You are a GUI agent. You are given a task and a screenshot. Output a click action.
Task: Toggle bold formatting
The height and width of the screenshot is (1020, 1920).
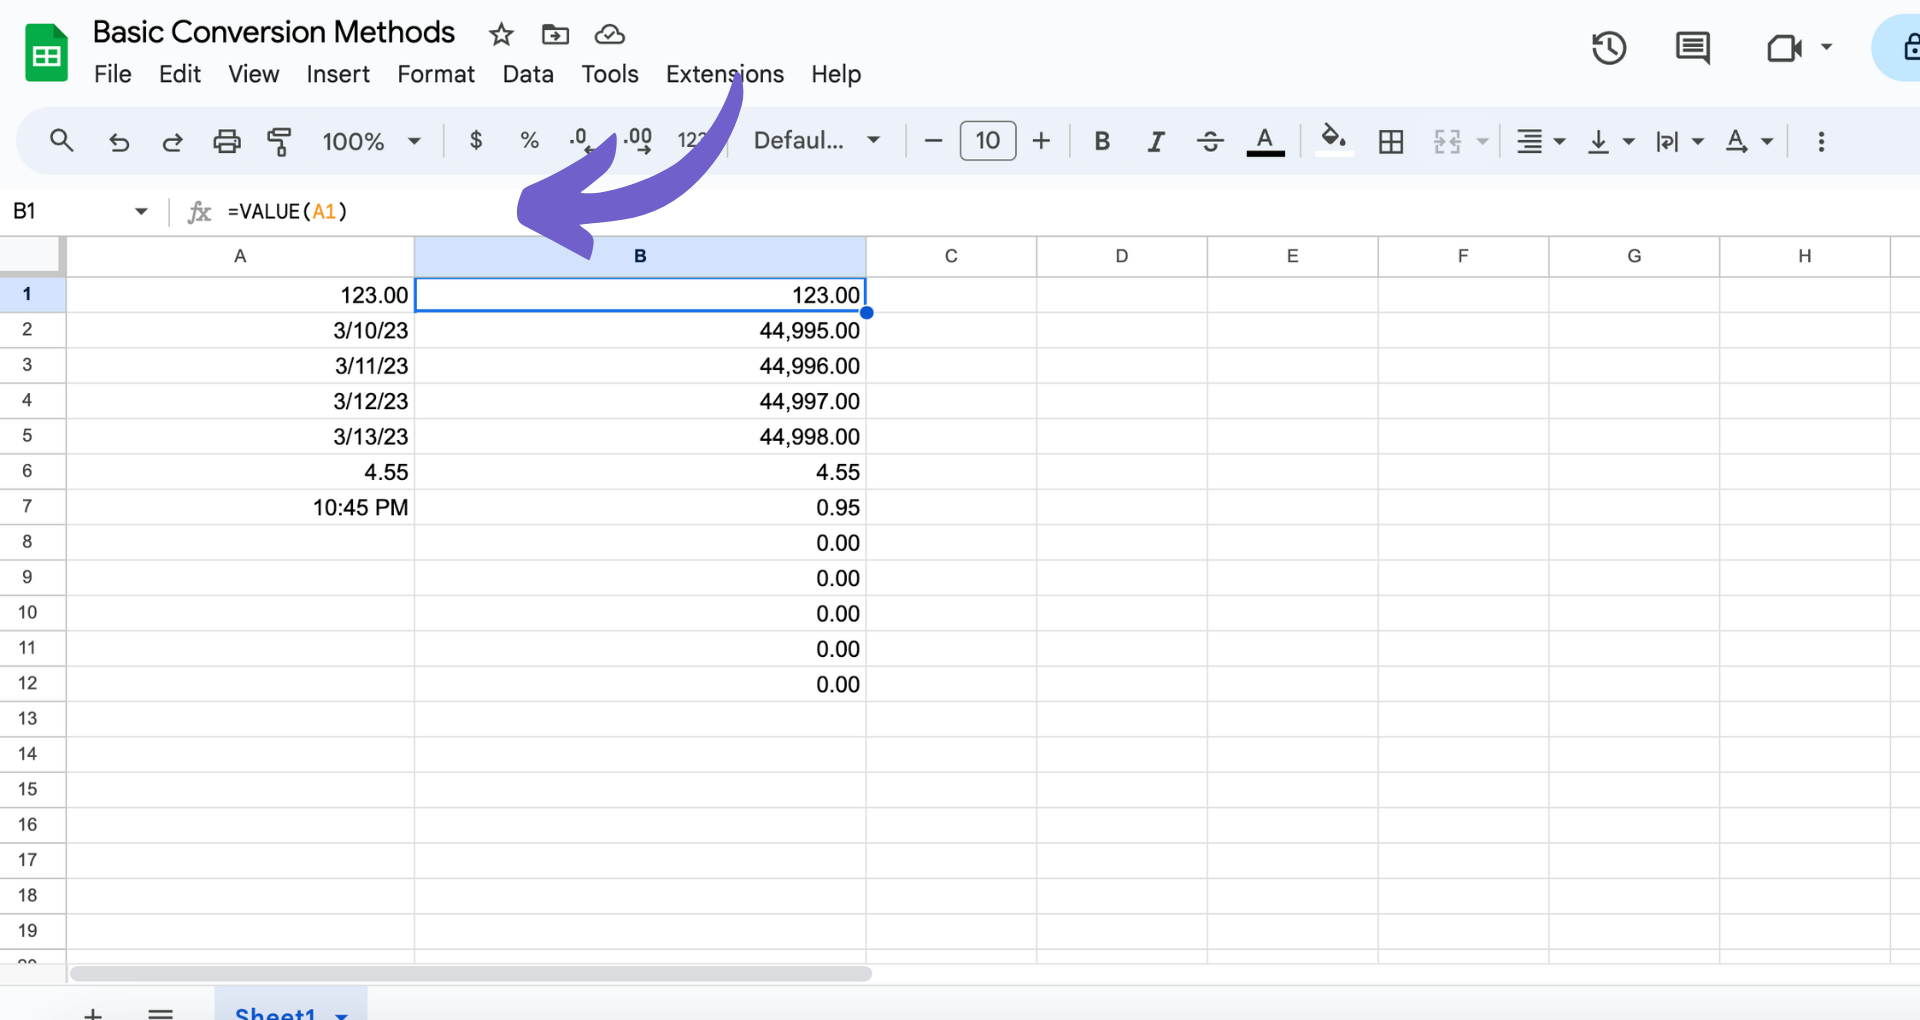1102,141
